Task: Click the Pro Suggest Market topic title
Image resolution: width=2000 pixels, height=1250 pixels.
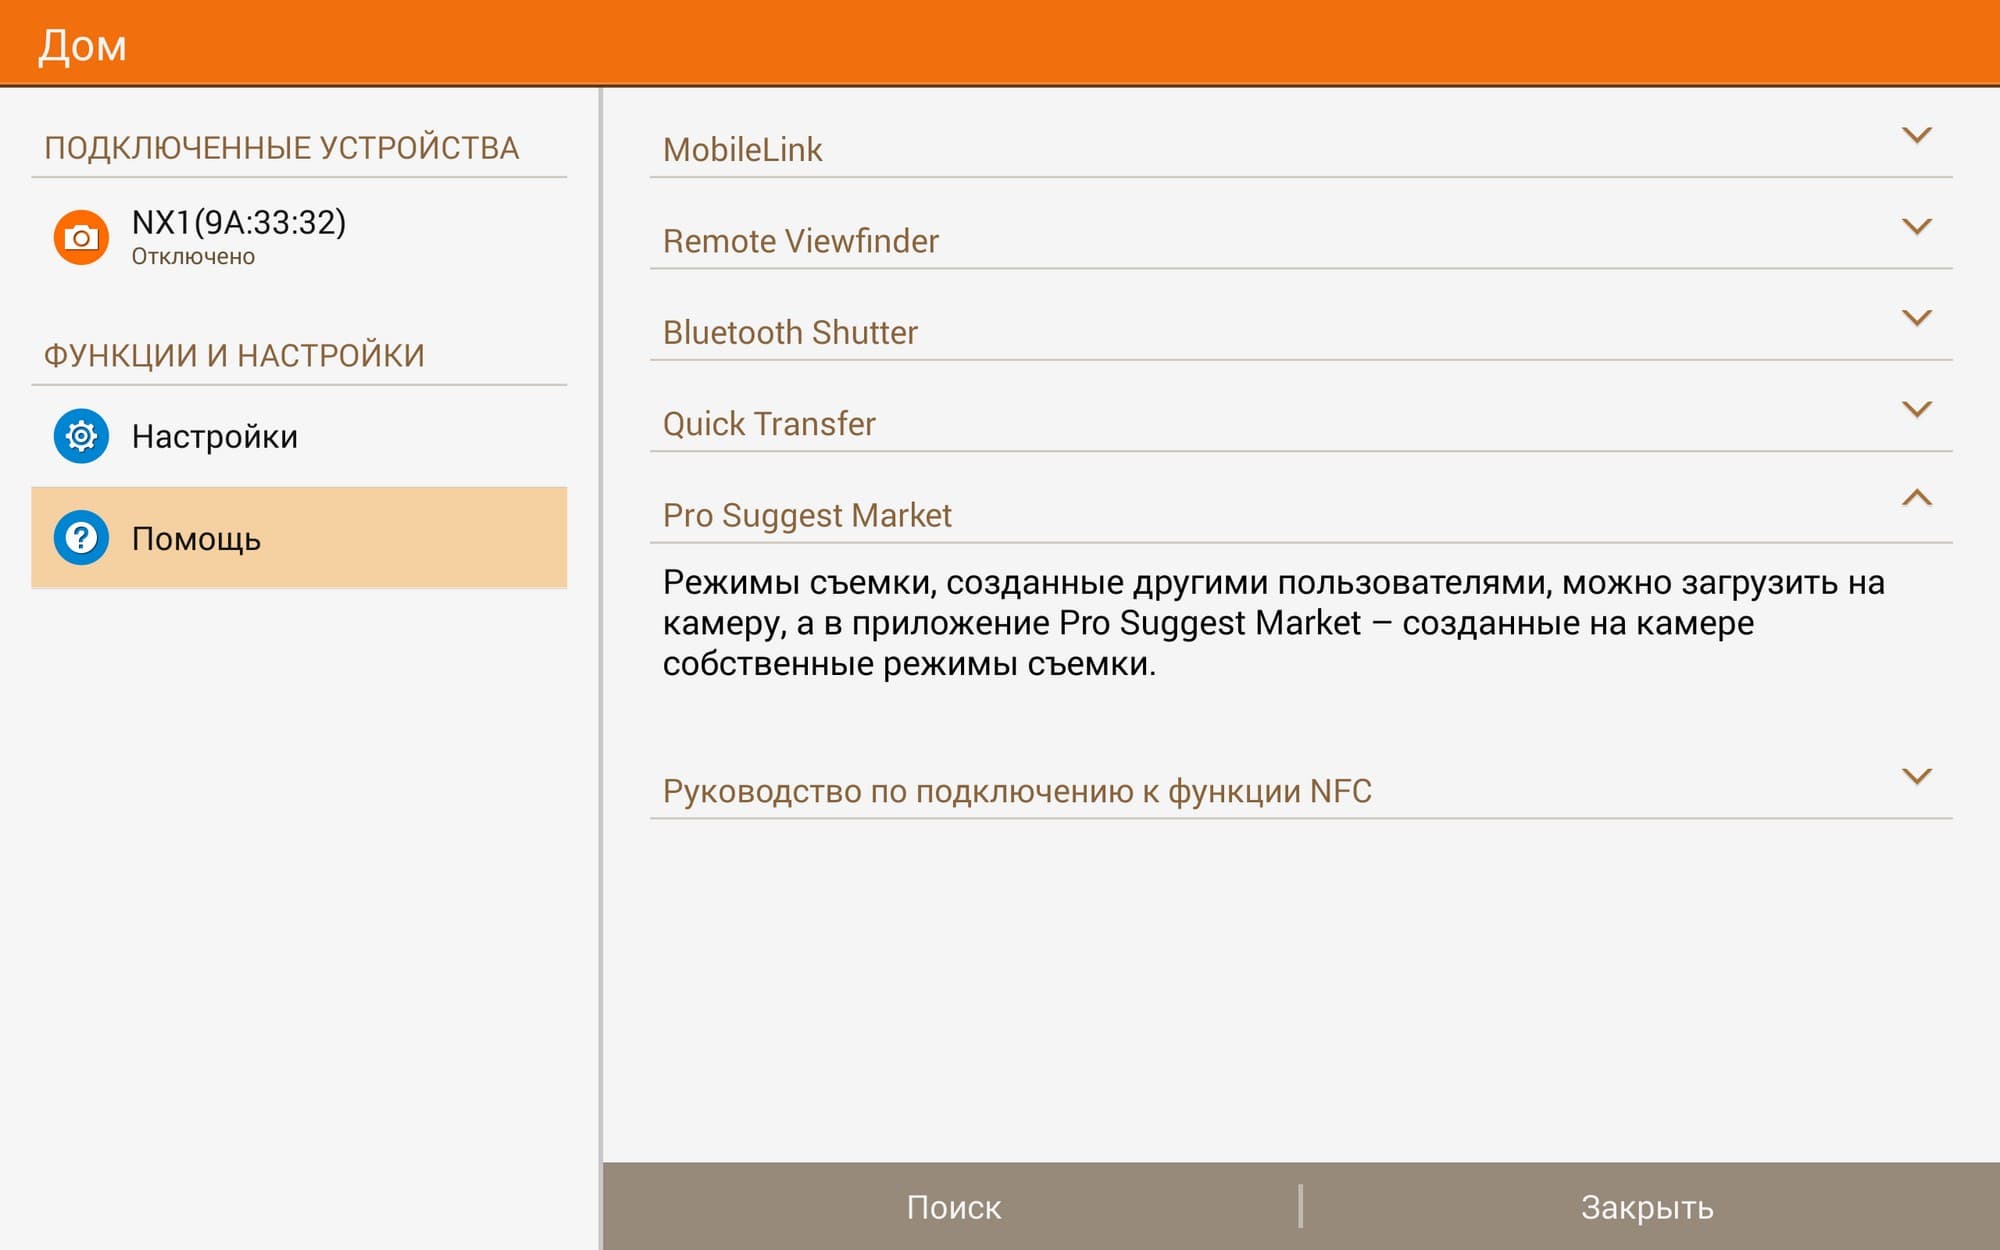Action: [x=807, y=515]
